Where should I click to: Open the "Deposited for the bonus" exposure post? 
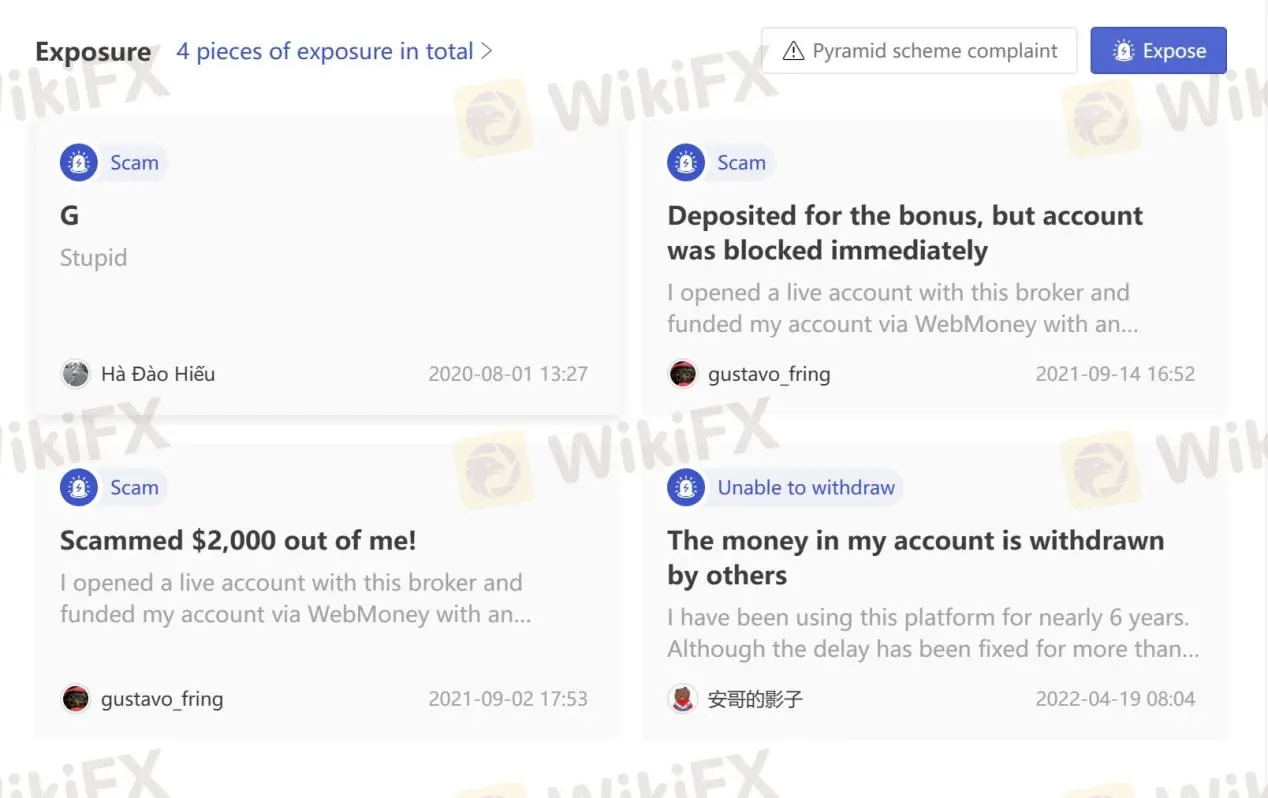[x=905, y=232]
